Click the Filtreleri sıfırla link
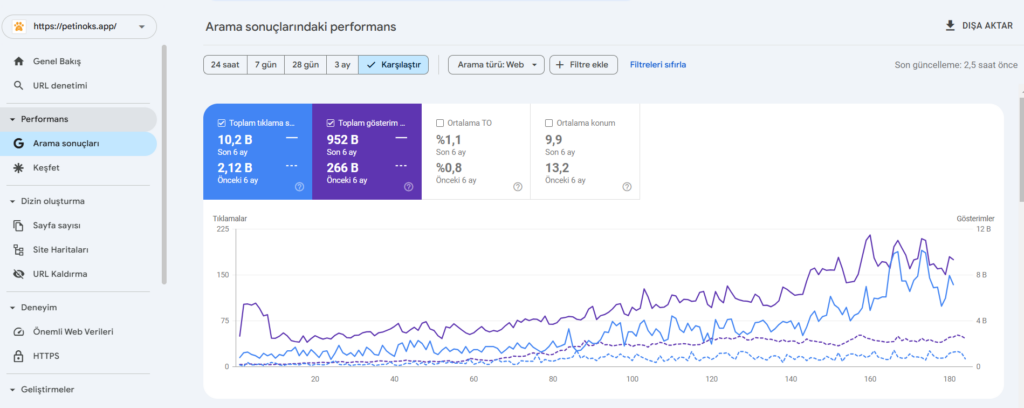 (x=658, y=65)
